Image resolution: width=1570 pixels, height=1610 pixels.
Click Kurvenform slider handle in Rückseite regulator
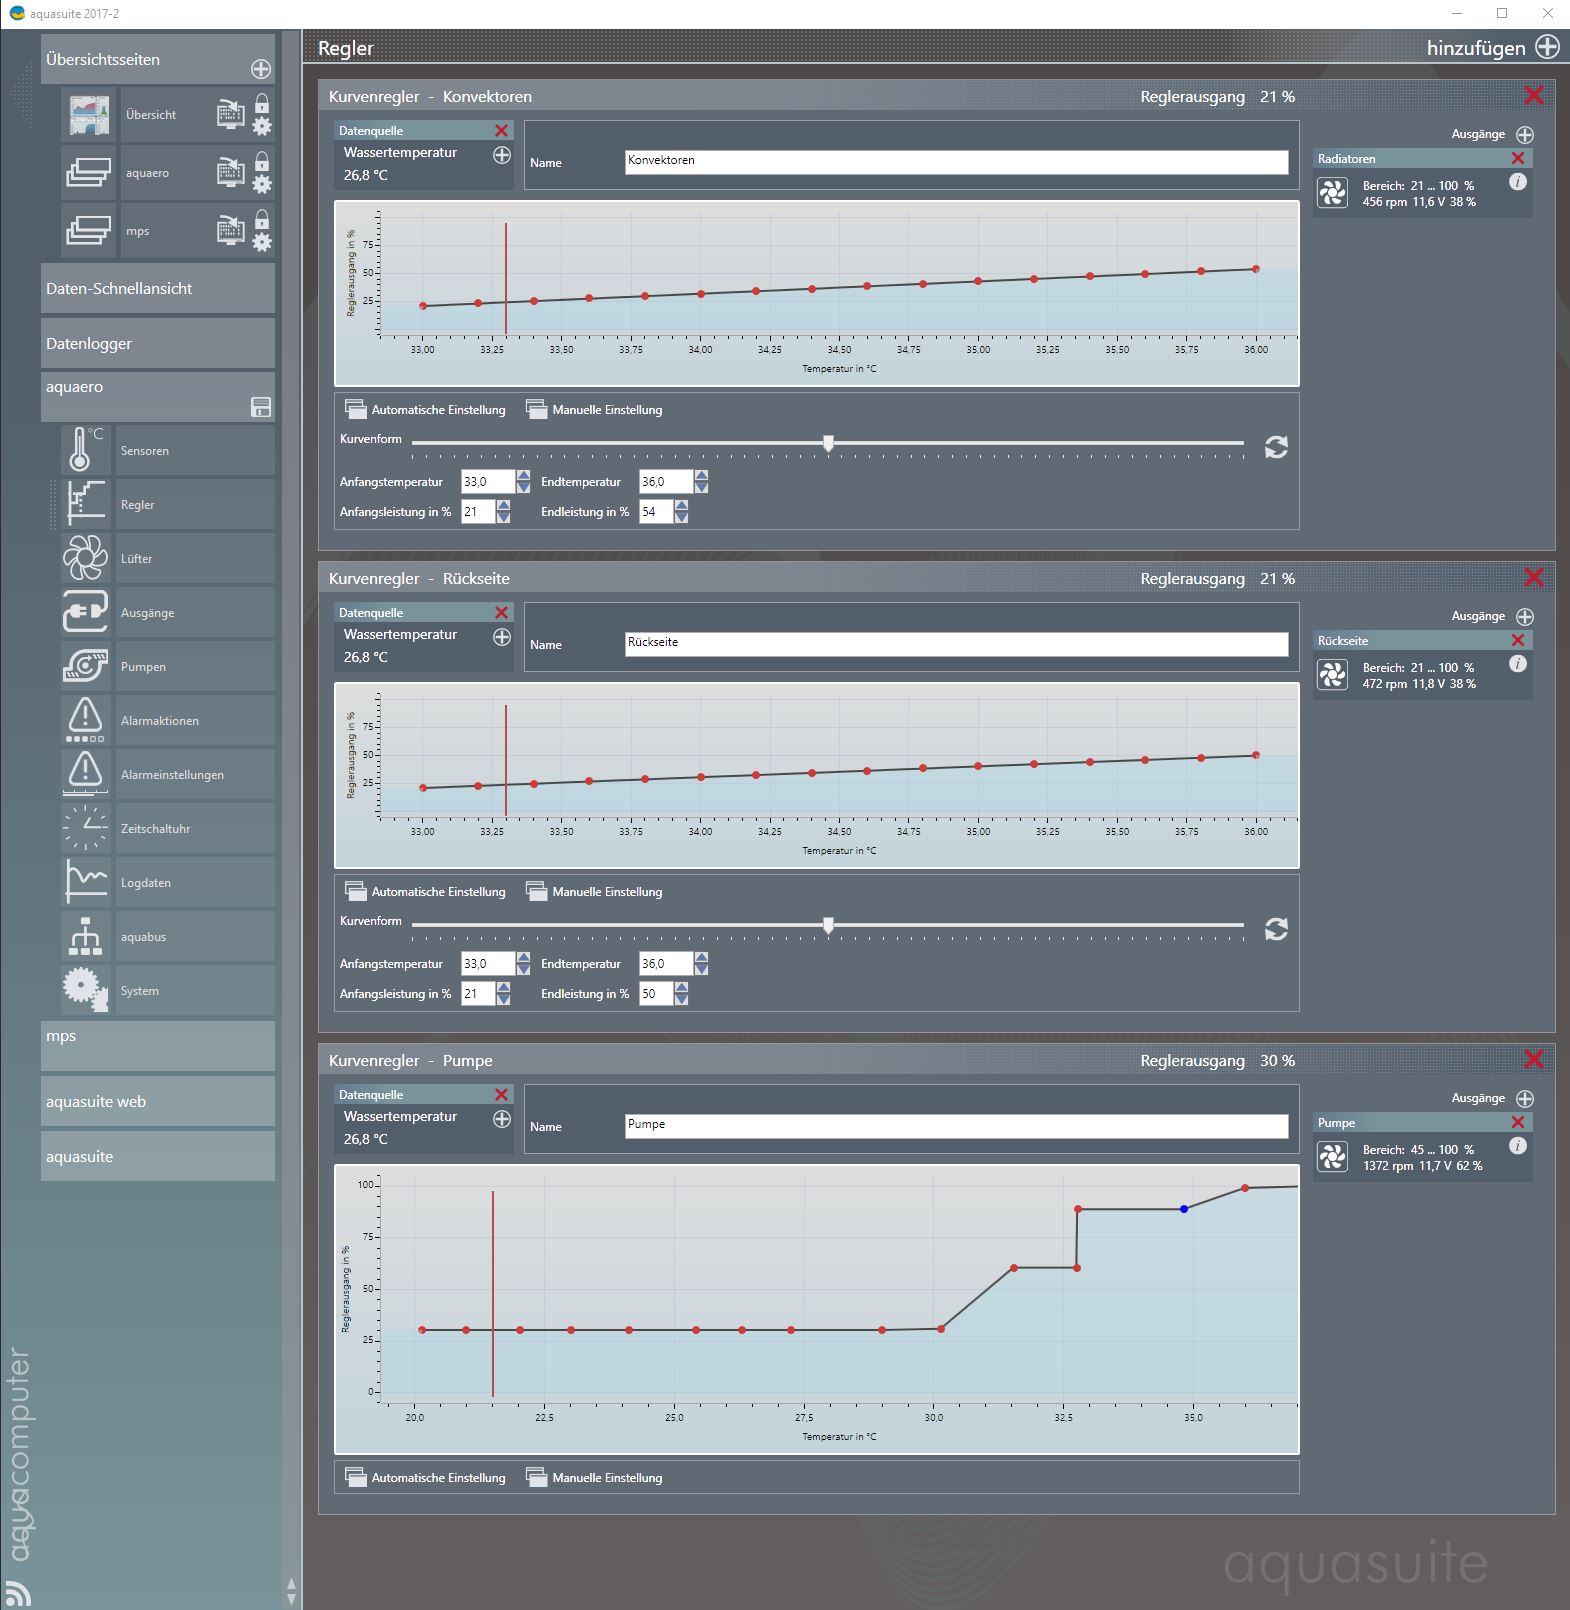828,925
